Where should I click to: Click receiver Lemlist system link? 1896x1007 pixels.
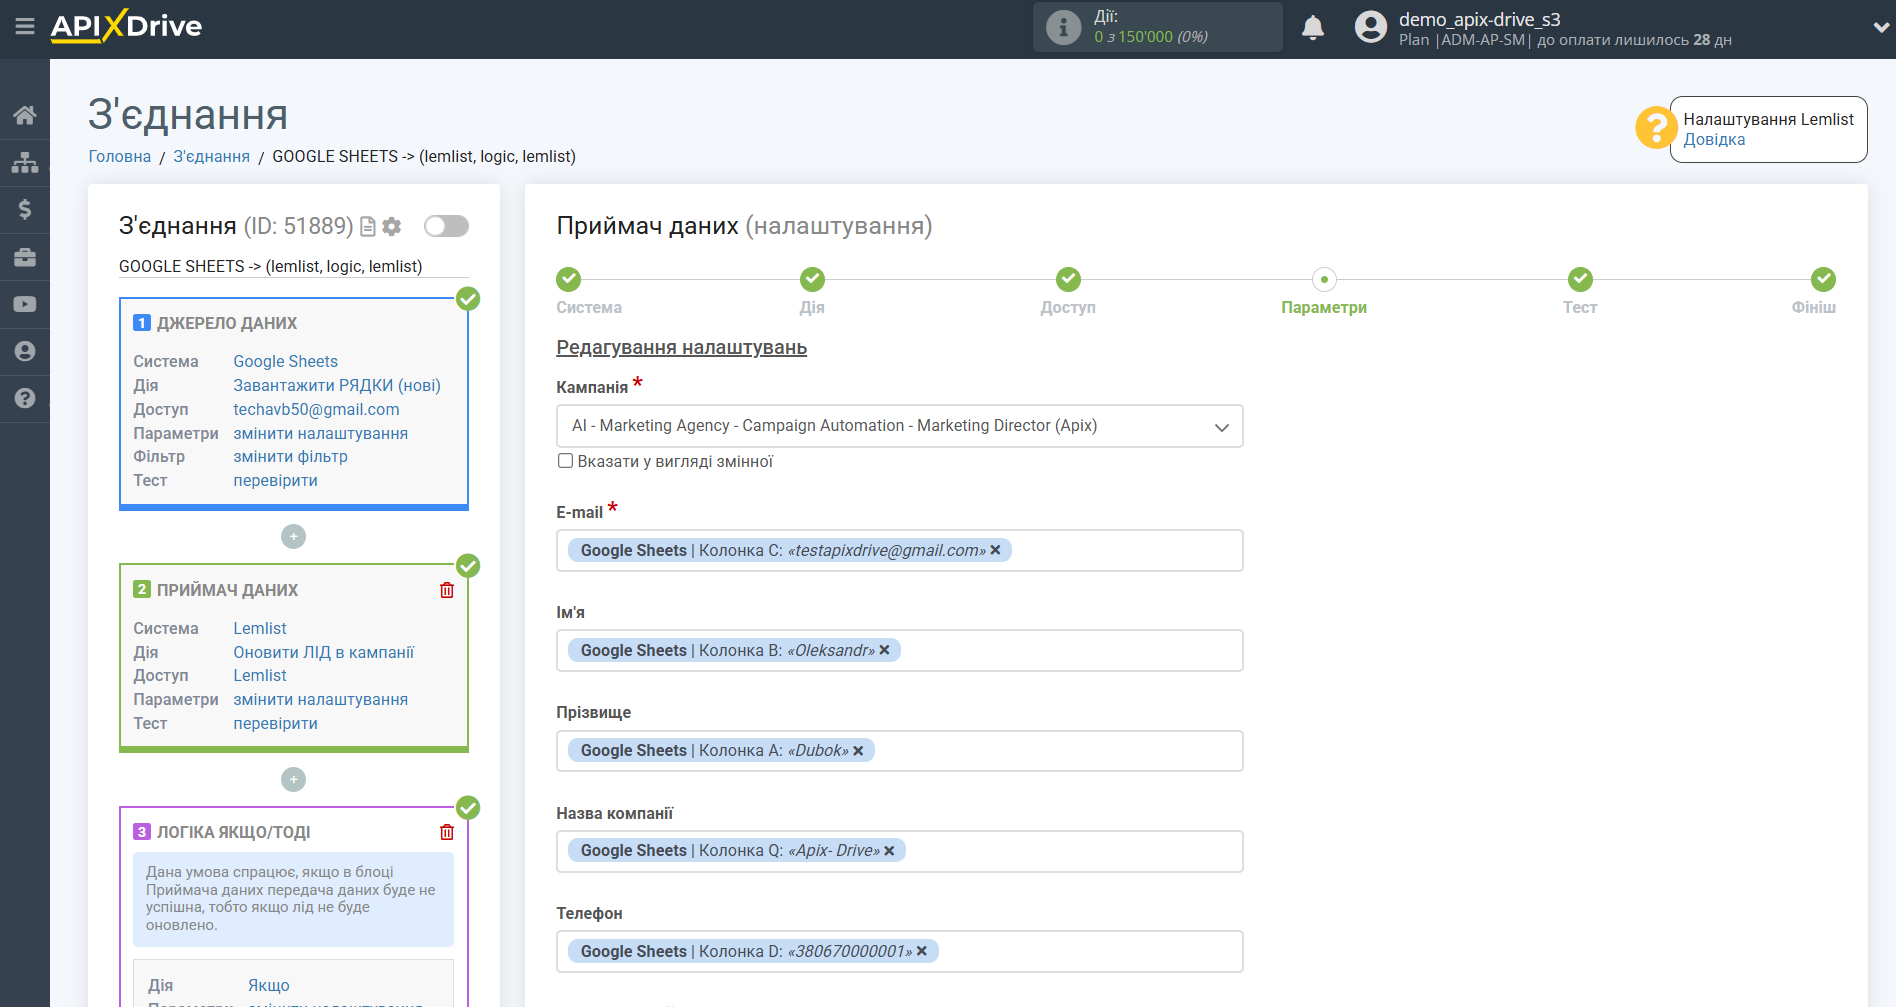(260, 628)
